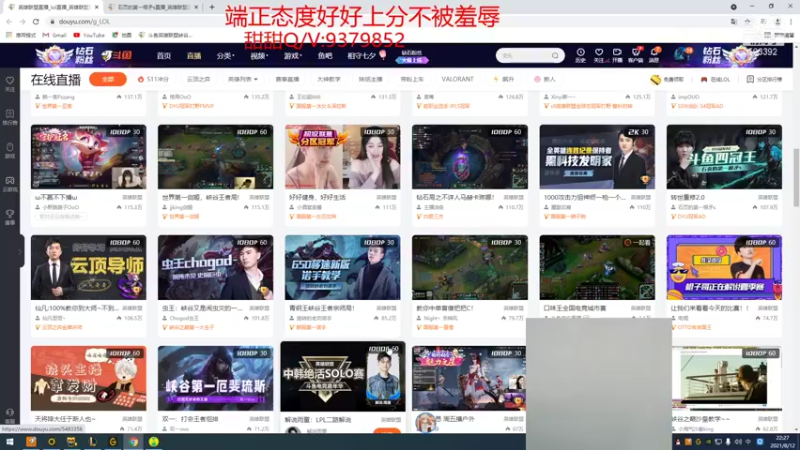Click the 免费领取 ticket icon link

tap(667, 80)
